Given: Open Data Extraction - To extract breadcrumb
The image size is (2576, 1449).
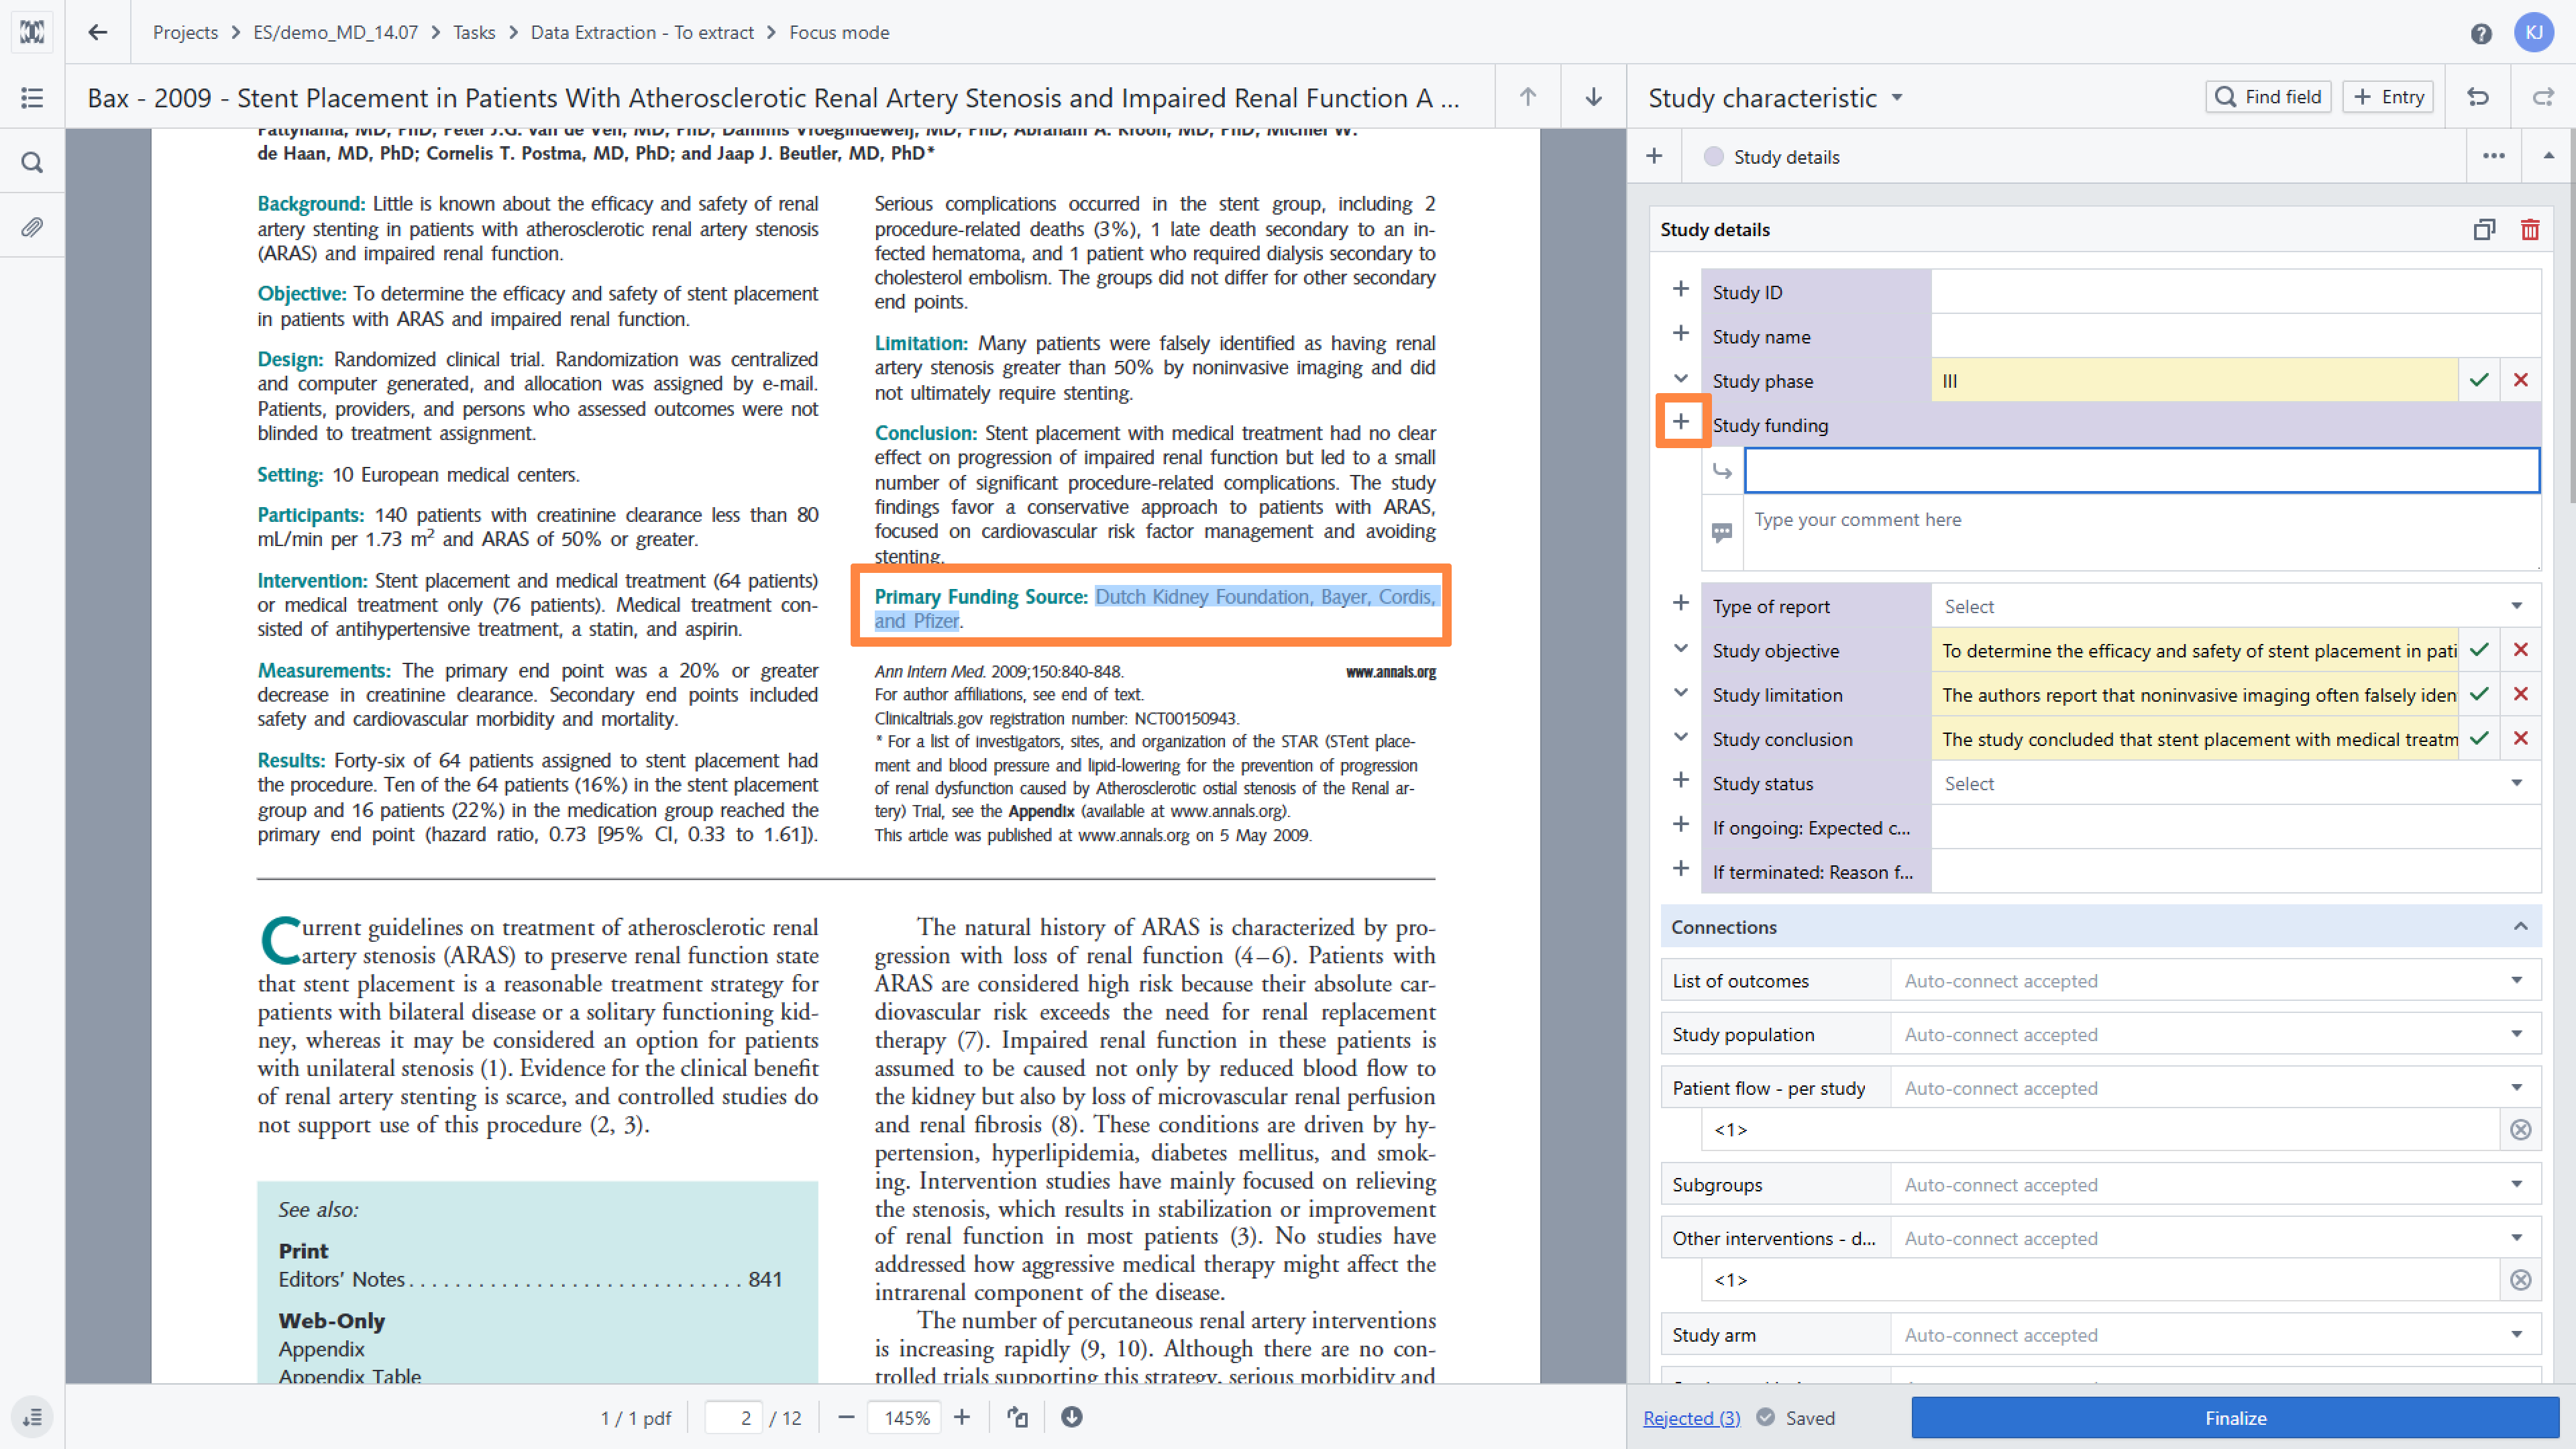Looking at the screenshot, I should pos(642,32).
